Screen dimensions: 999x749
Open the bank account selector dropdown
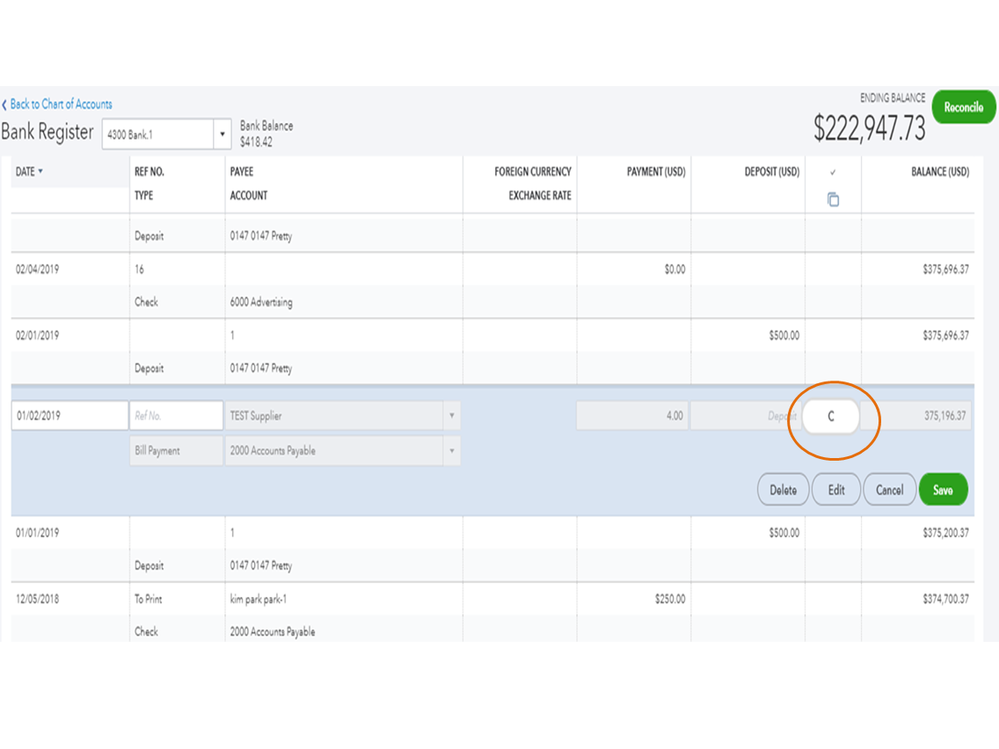click(x=222, y=134)
